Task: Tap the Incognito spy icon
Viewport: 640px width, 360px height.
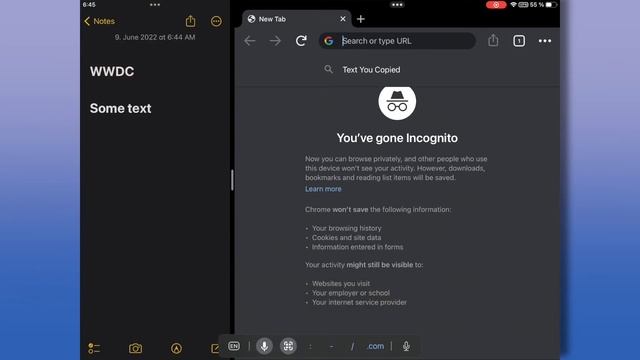Action: (x=397, y=102)
